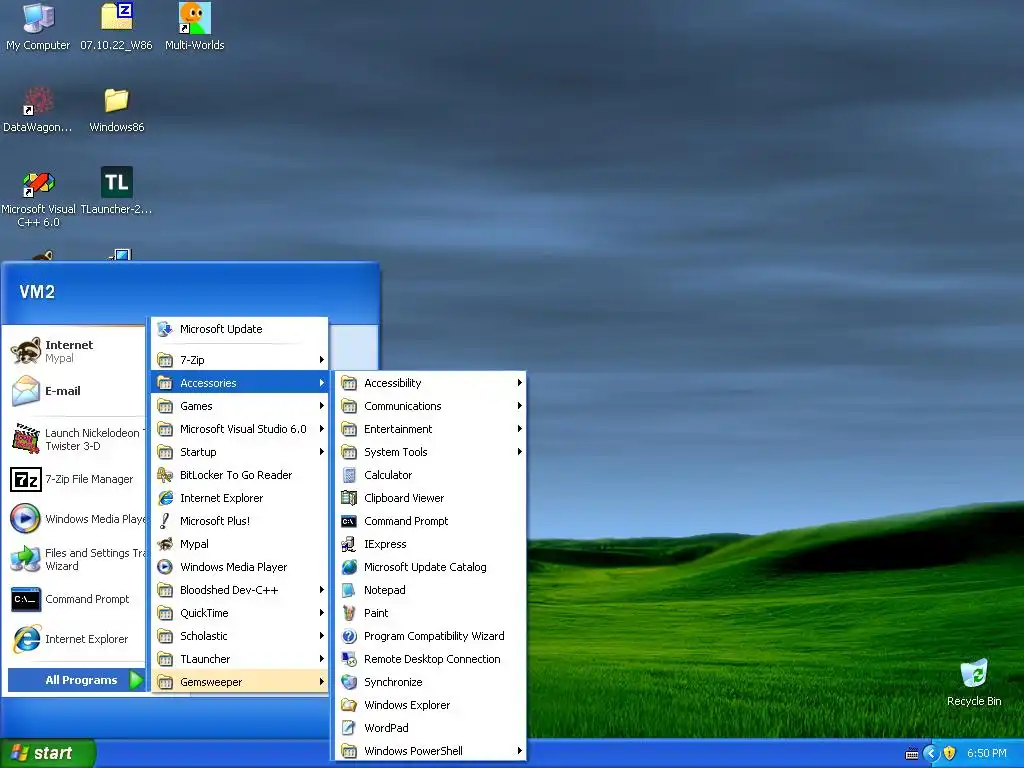Click the 6:50 PM taskbar clock
The width and height of the screenshot is (1024, 768).
point(986,753)
